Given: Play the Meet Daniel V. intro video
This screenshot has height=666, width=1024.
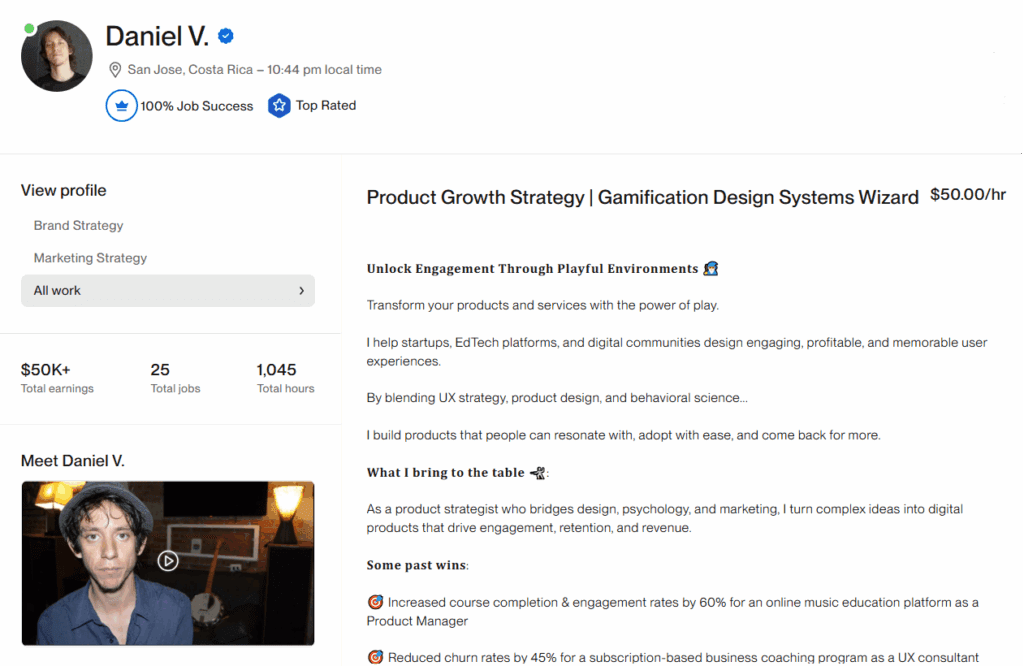Looking at the screenshot, I should (168, 561).
